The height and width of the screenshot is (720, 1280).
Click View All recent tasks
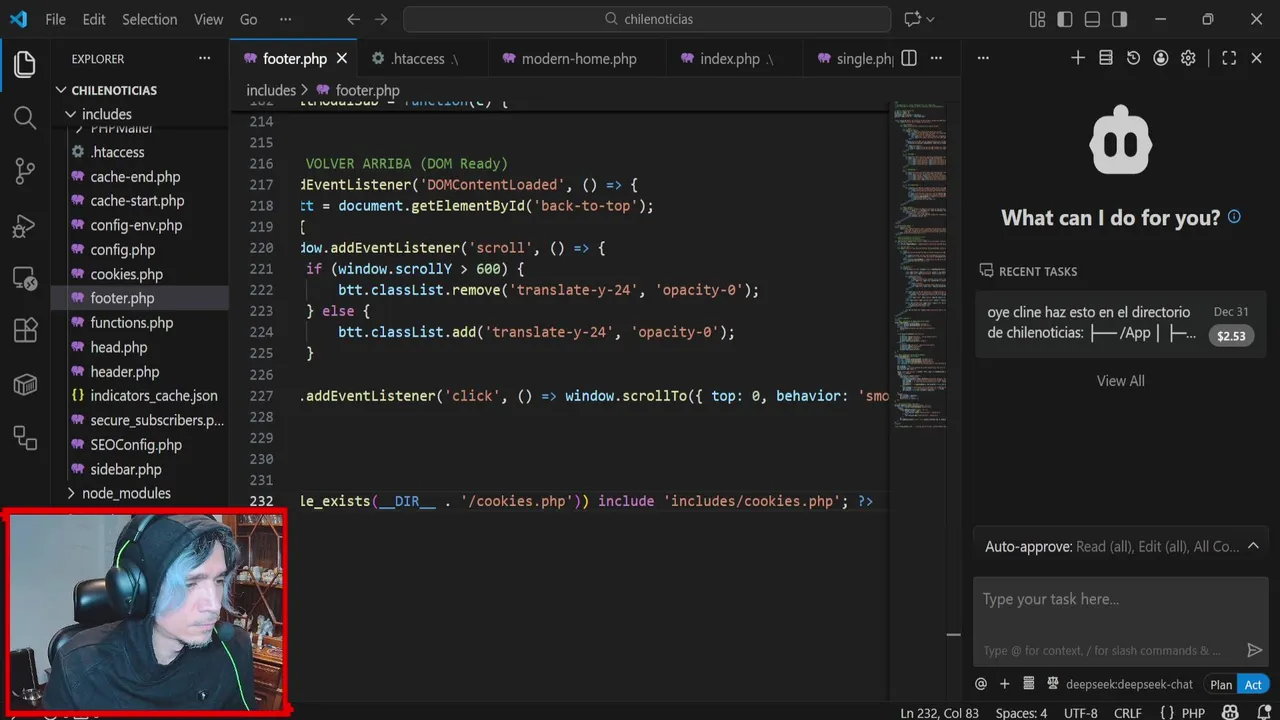pyautogui.click(x=1120, y=381)
